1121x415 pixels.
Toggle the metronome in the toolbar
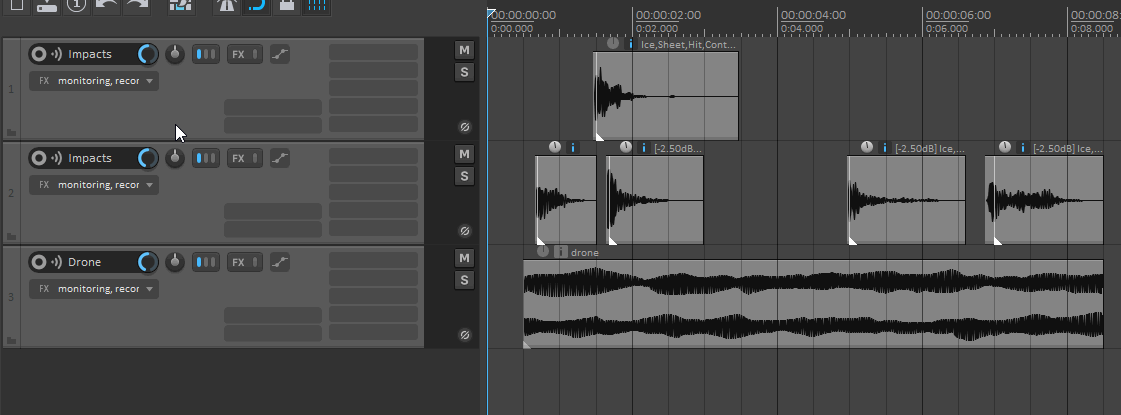[227, 6]
